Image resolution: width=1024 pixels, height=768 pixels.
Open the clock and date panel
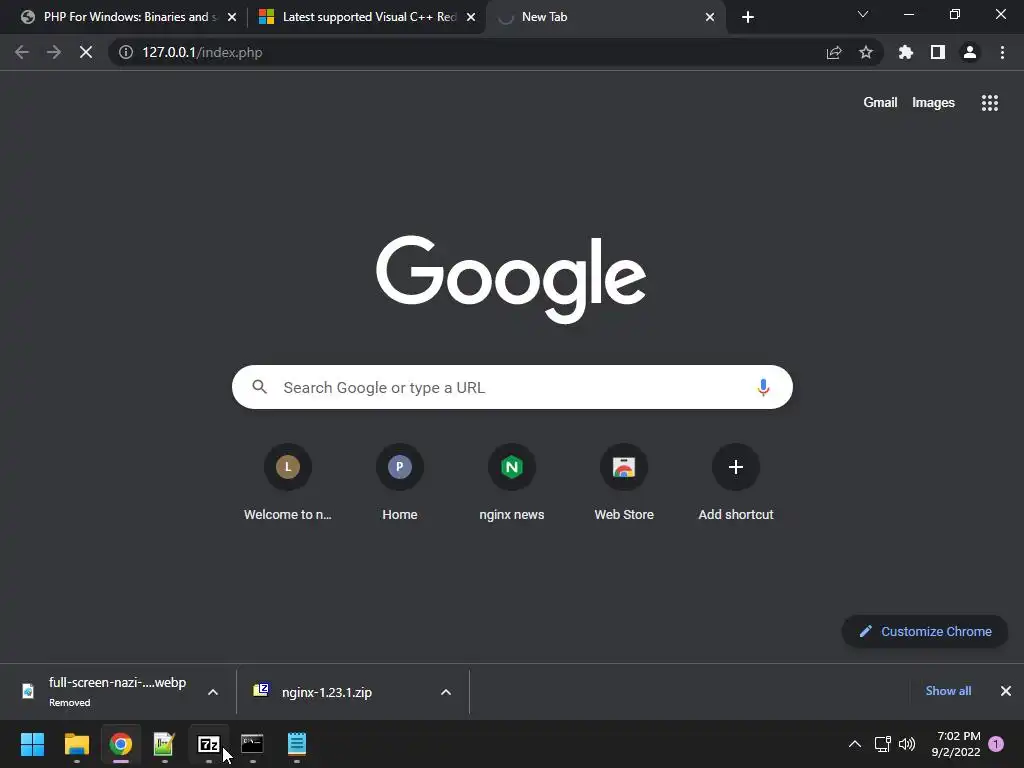coord(956,744)
